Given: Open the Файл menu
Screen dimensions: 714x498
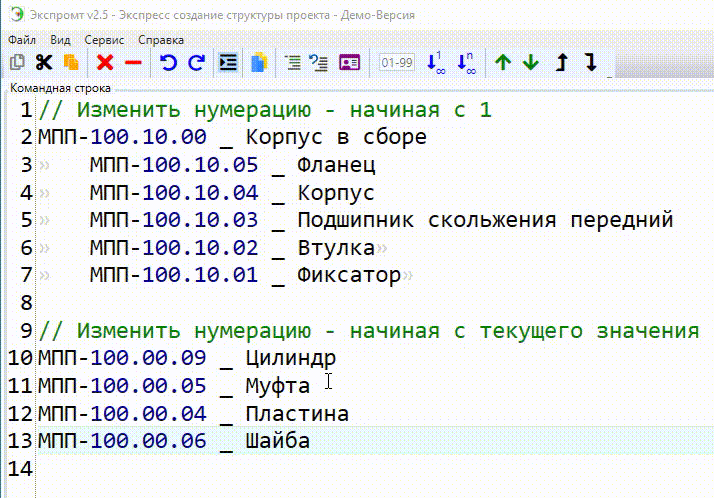Looking at the screenshot, I should pos(22,40).
